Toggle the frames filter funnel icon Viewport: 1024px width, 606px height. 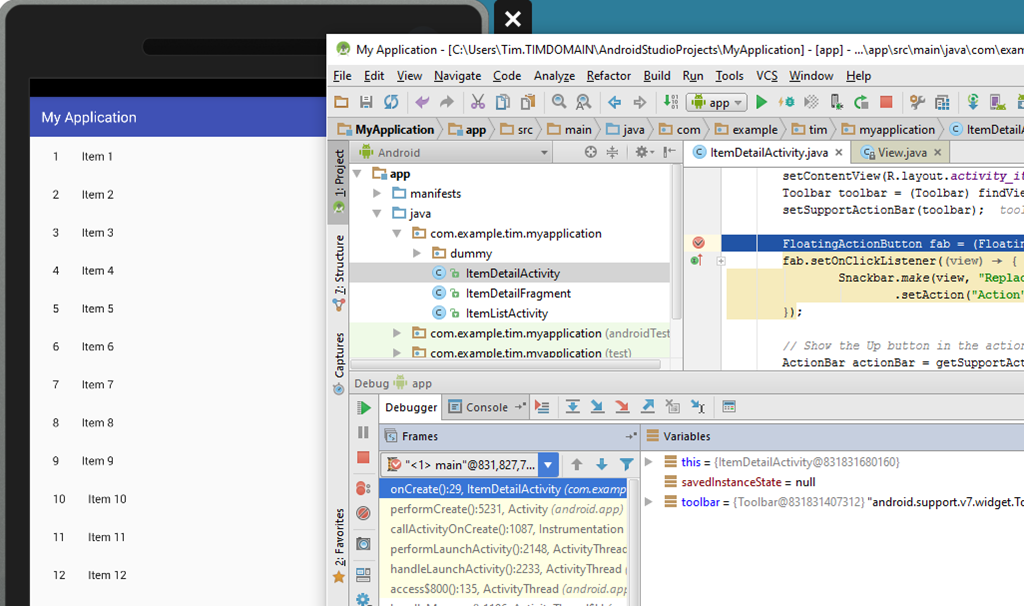click(x=626, y=464)
